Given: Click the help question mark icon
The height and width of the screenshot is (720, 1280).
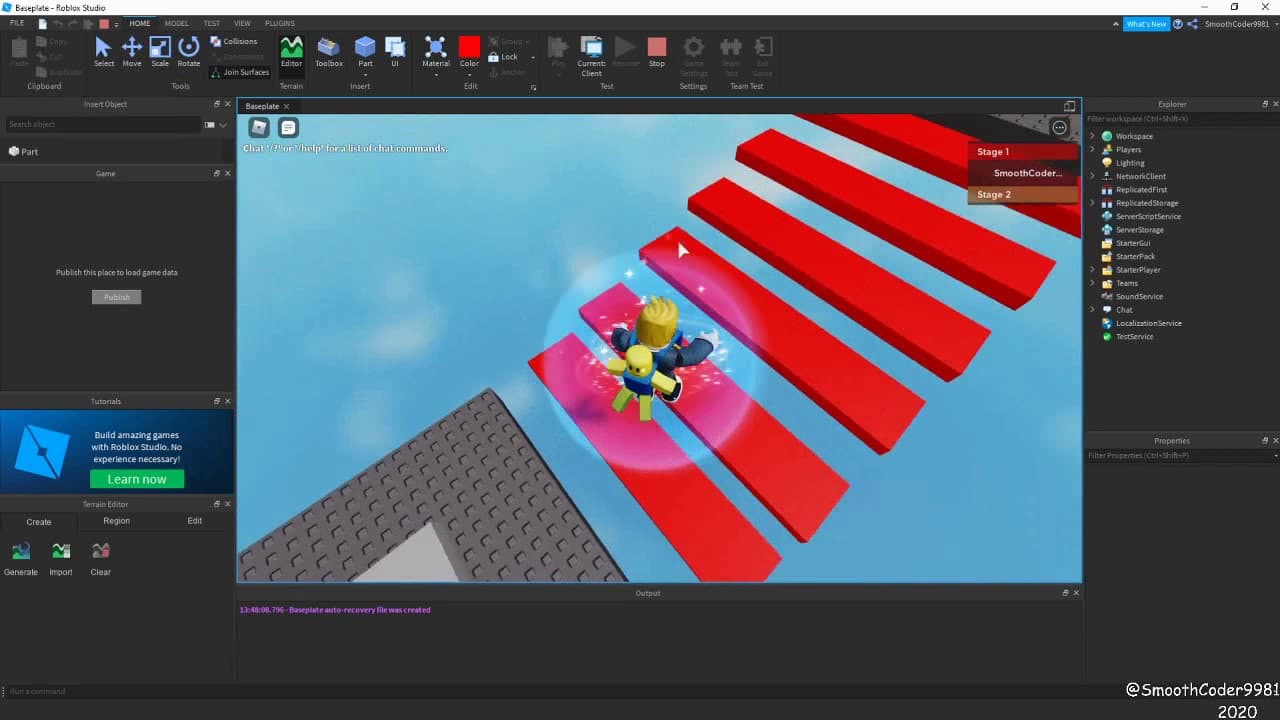Looking at the screenshot, I should pos(1177,24).
